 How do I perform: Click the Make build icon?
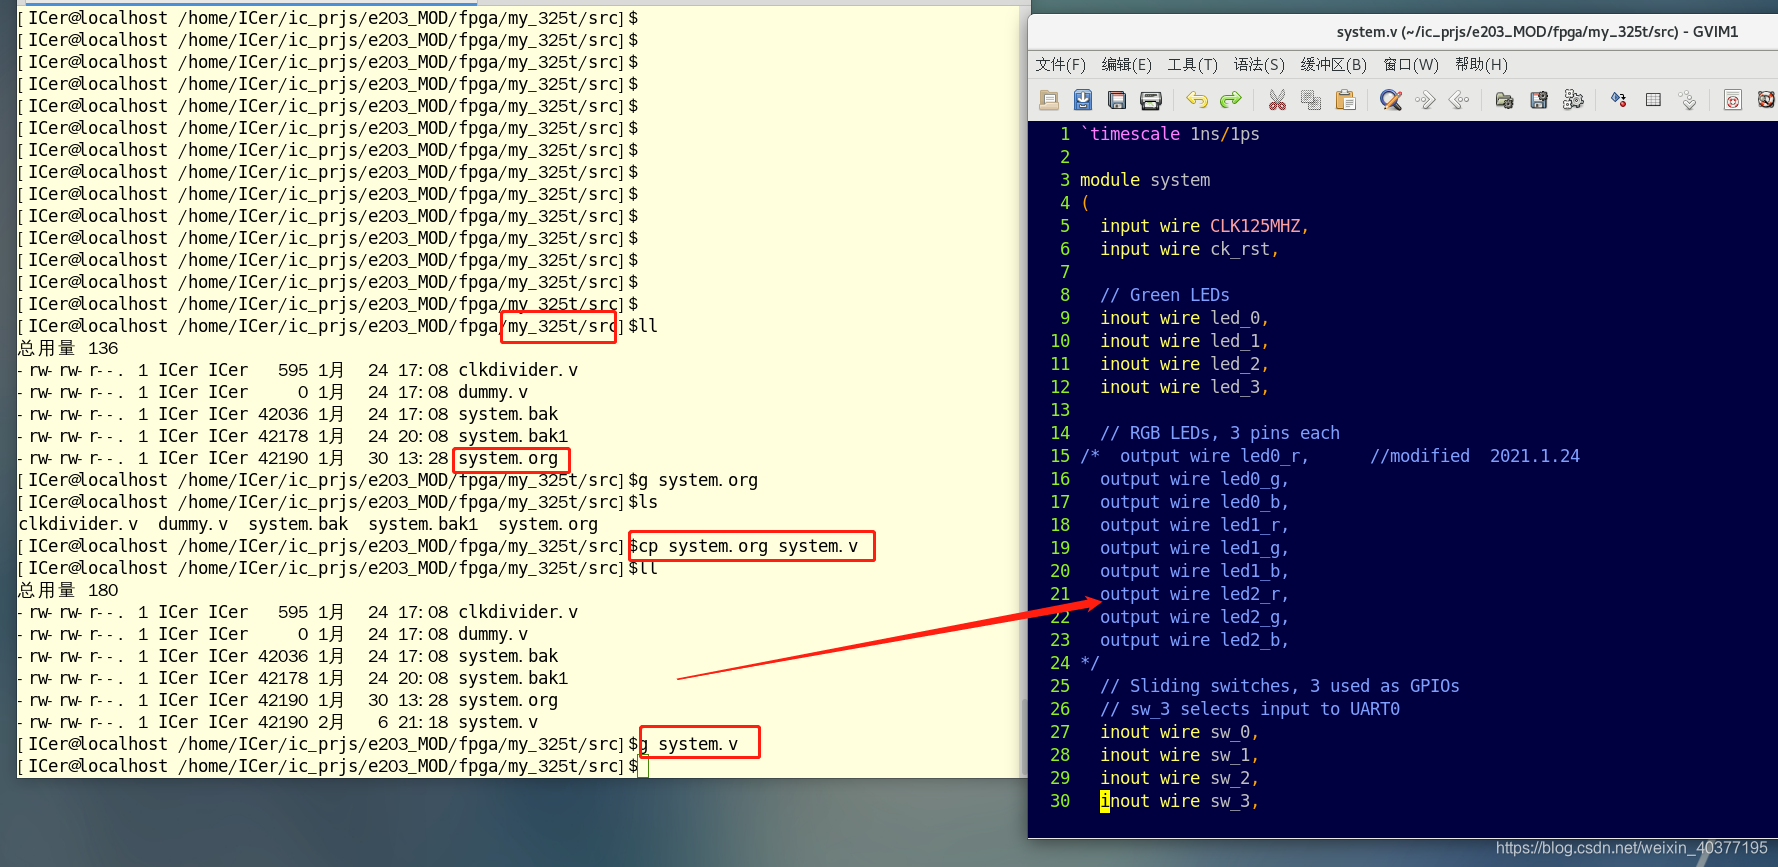click(1619, 100)
